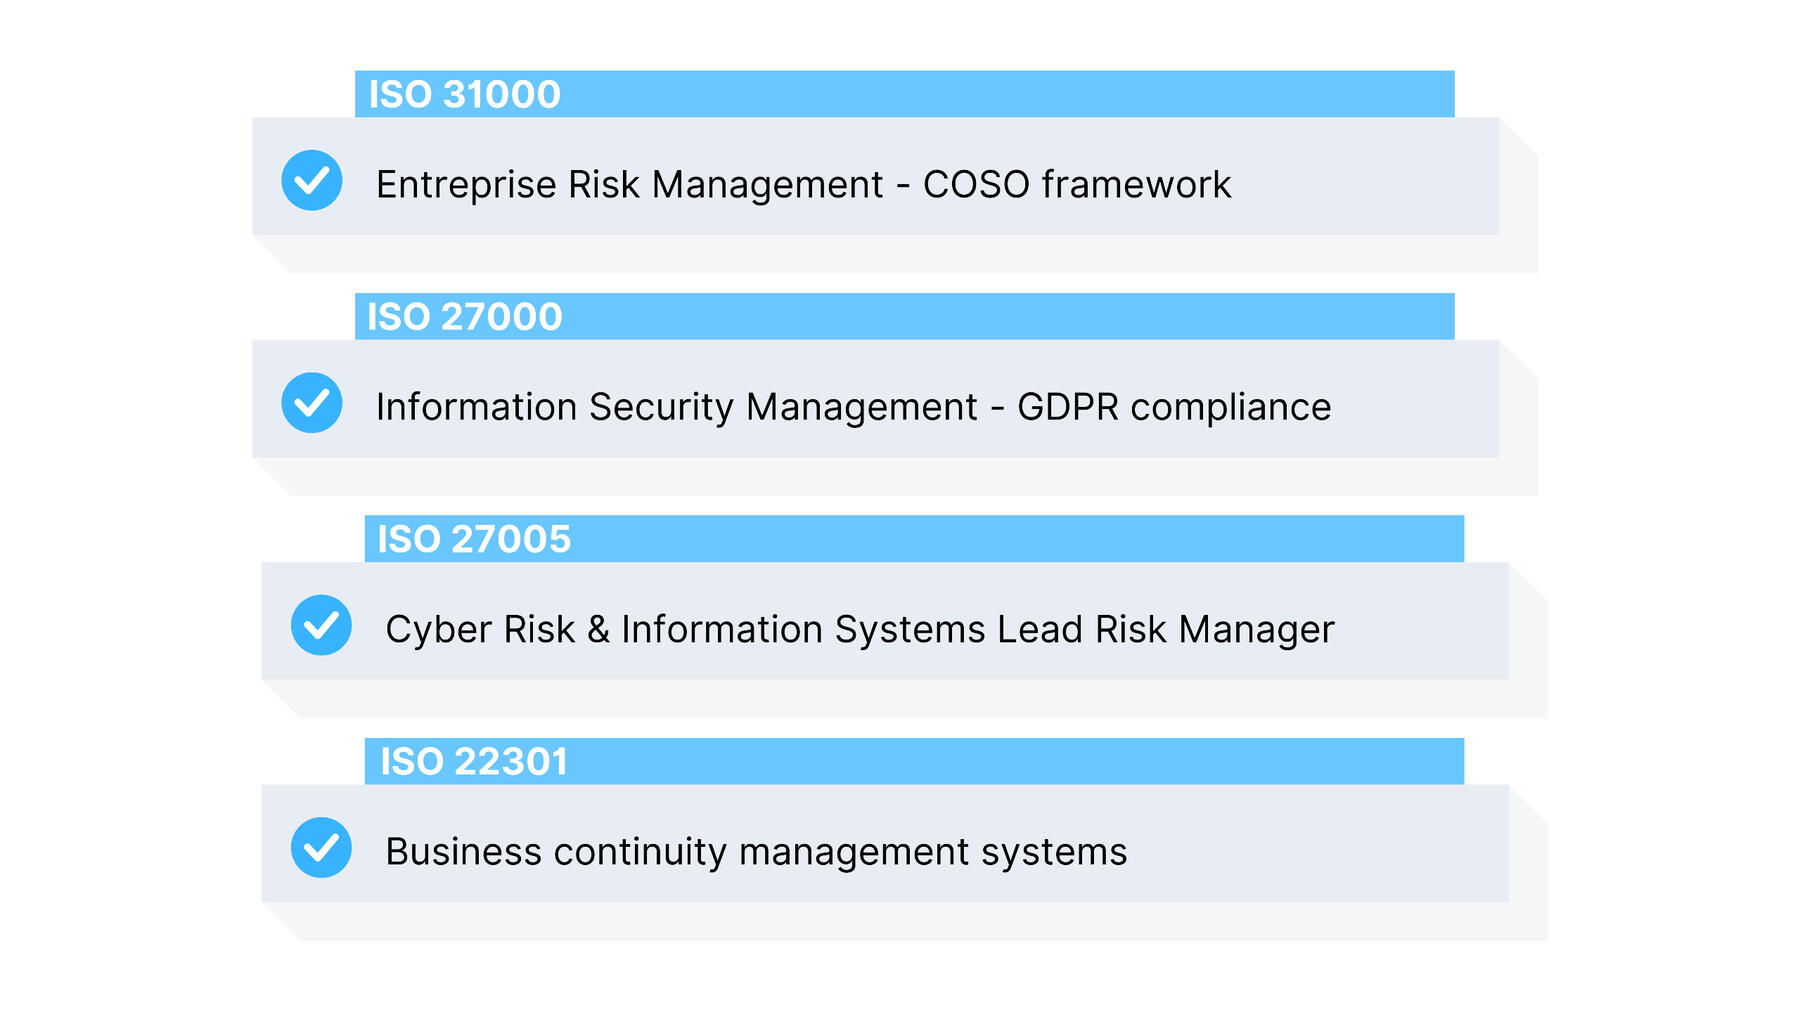Click the "Information Security Management" text

pyautogui.click(x=676, y=407)
